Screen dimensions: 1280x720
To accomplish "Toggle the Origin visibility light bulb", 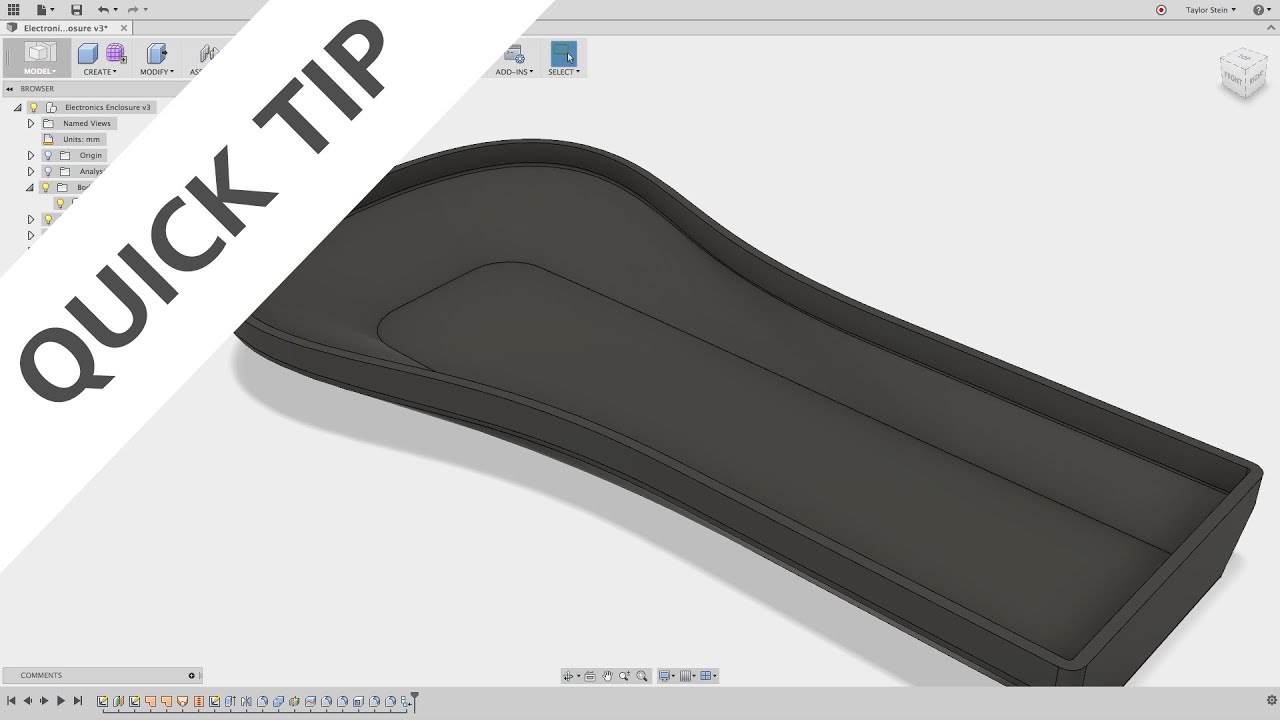I will [x=47, y=155].
